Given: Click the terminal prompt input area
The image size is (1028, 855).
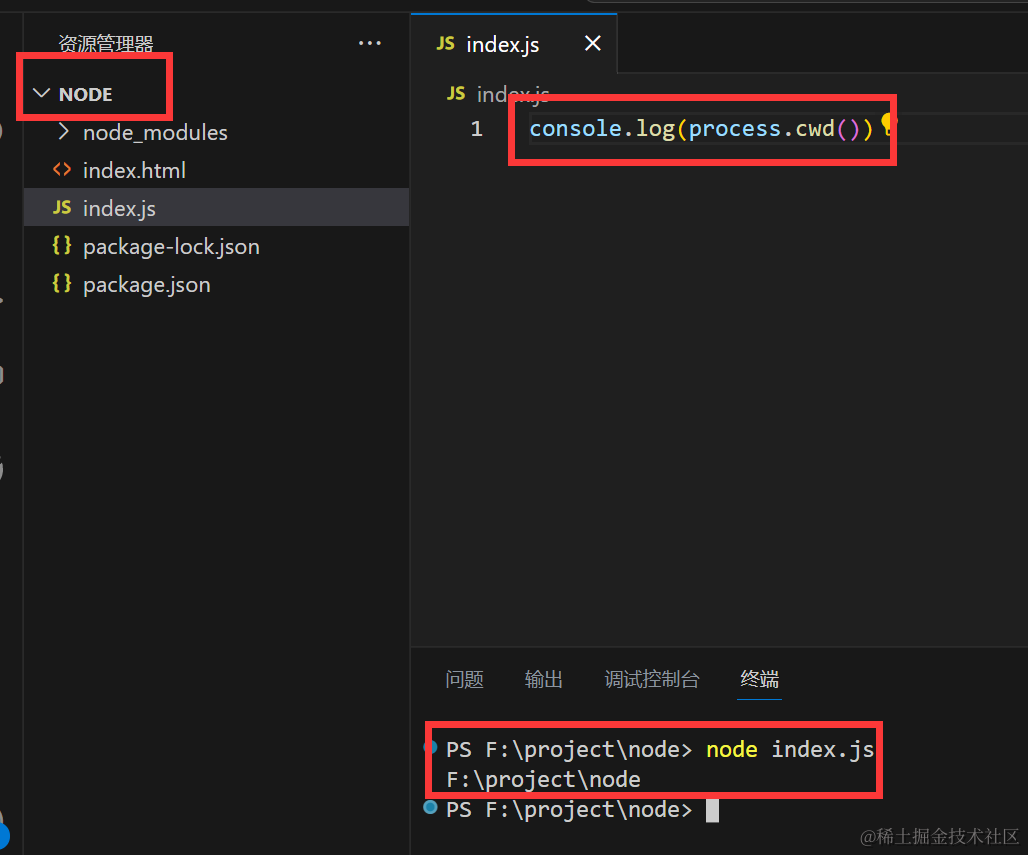Looking at the screenshot, I should point(713,810).
